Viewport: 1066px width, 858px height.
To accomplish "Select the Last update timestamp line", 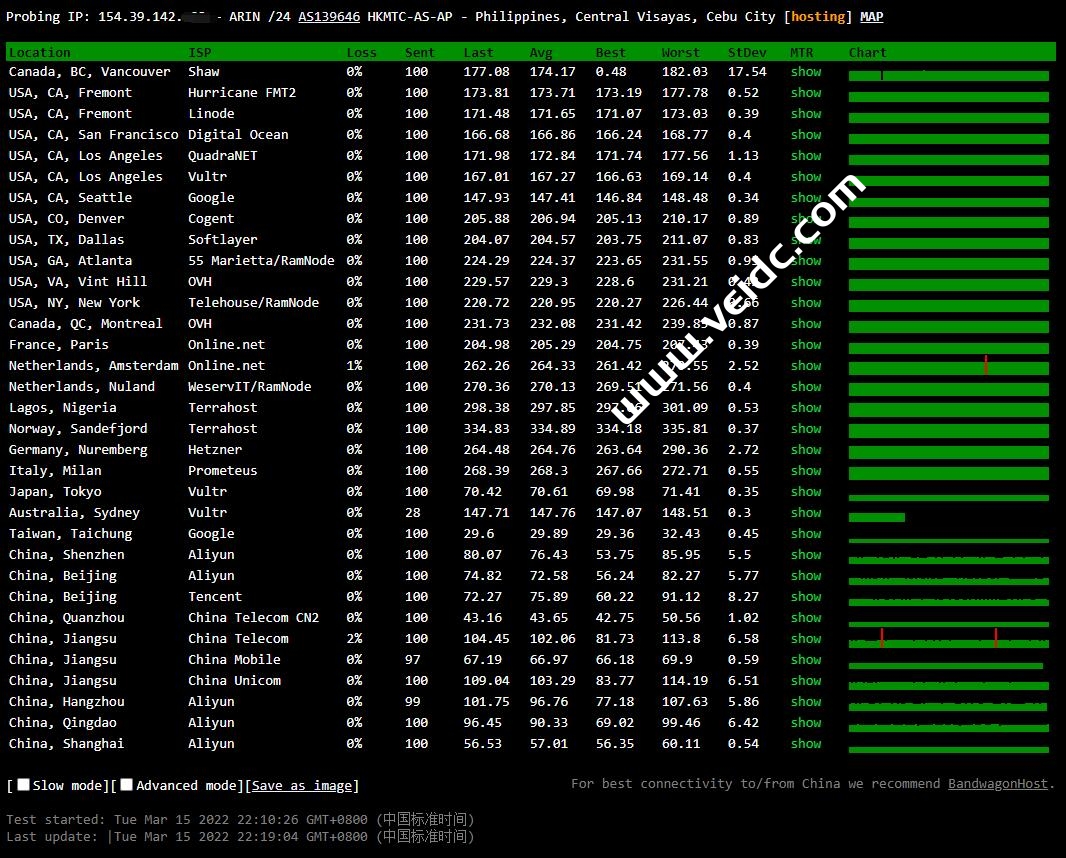I will pos(240,836).
